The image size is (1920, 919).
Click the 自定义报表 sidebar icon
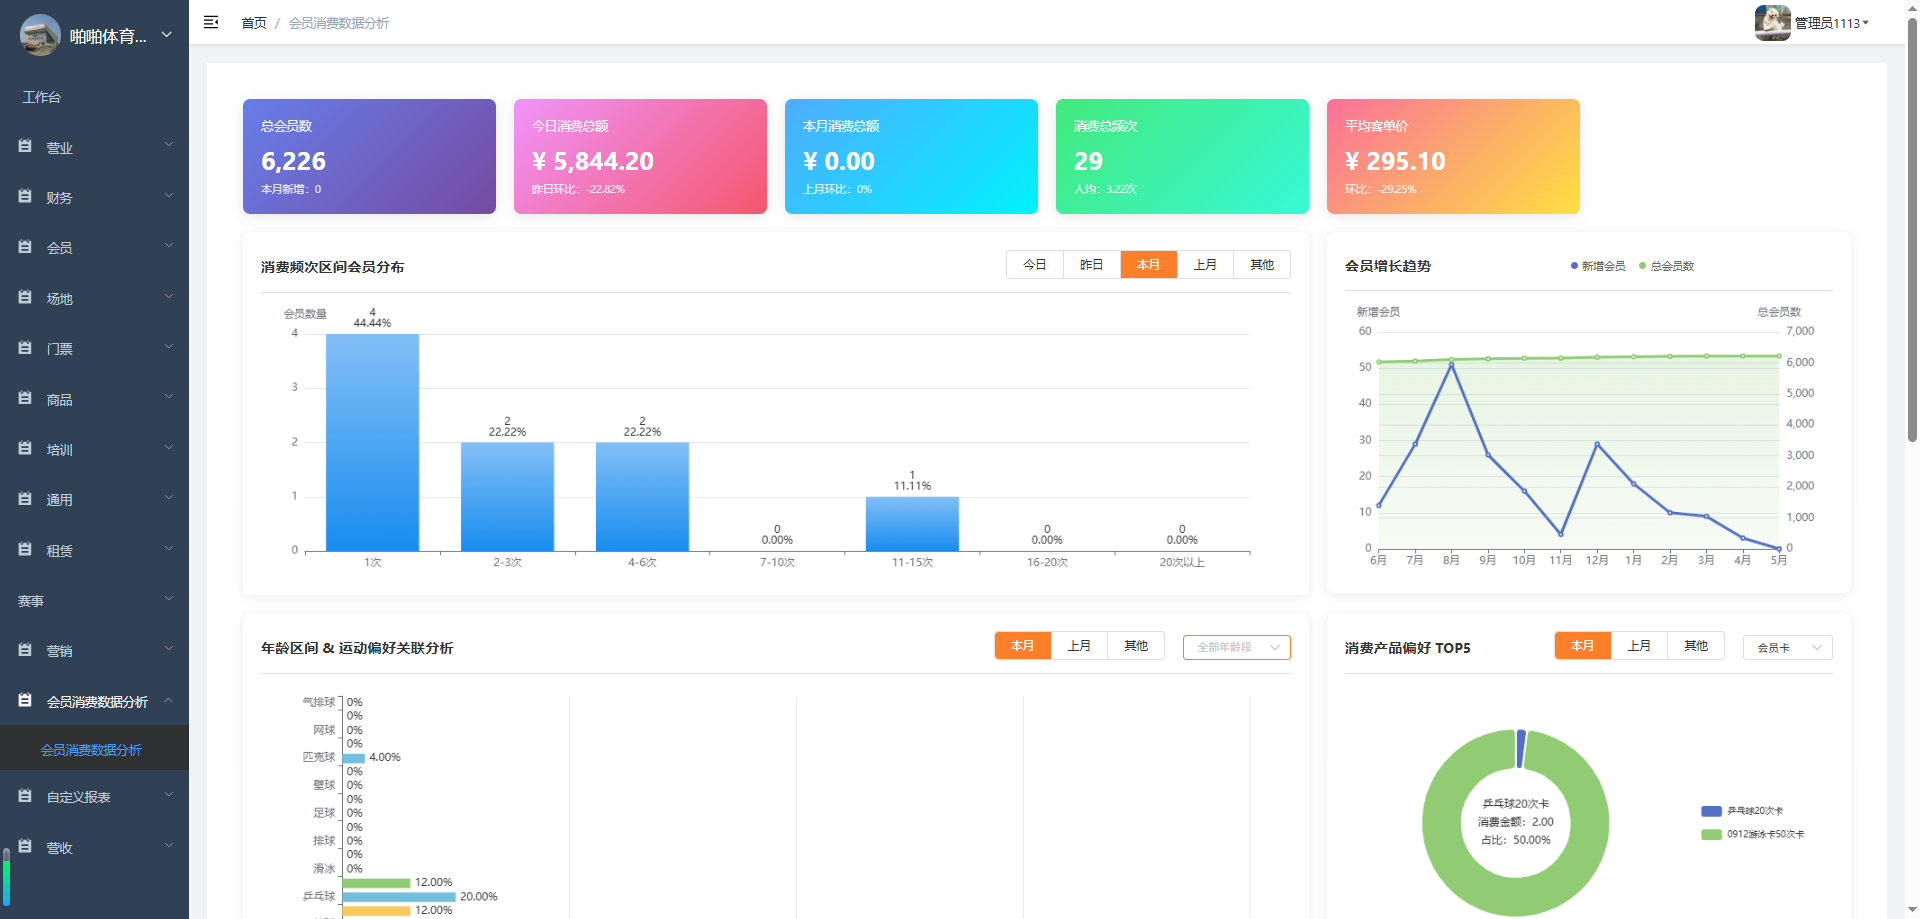click(x=25, y=796)
